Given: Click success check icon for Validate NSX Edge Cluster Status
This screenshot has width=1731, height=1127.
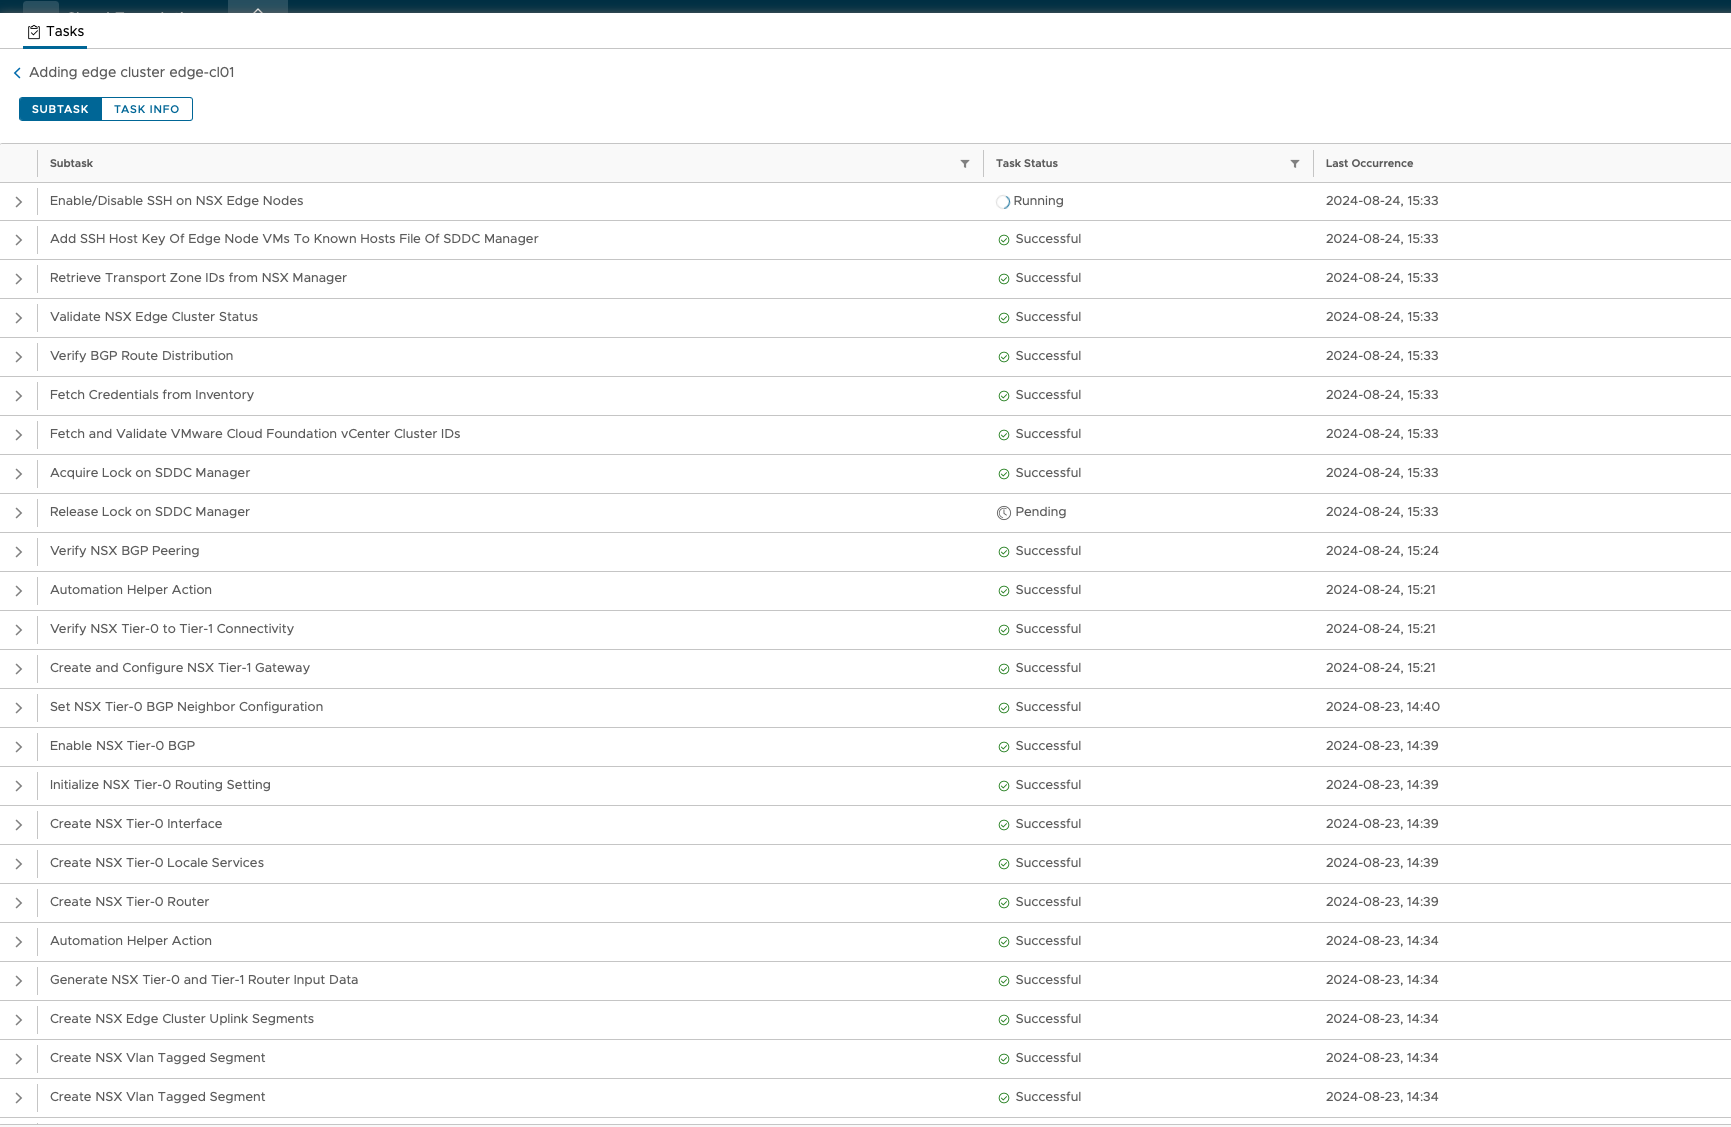Looking at the screenshot, I should (1004, 318).
